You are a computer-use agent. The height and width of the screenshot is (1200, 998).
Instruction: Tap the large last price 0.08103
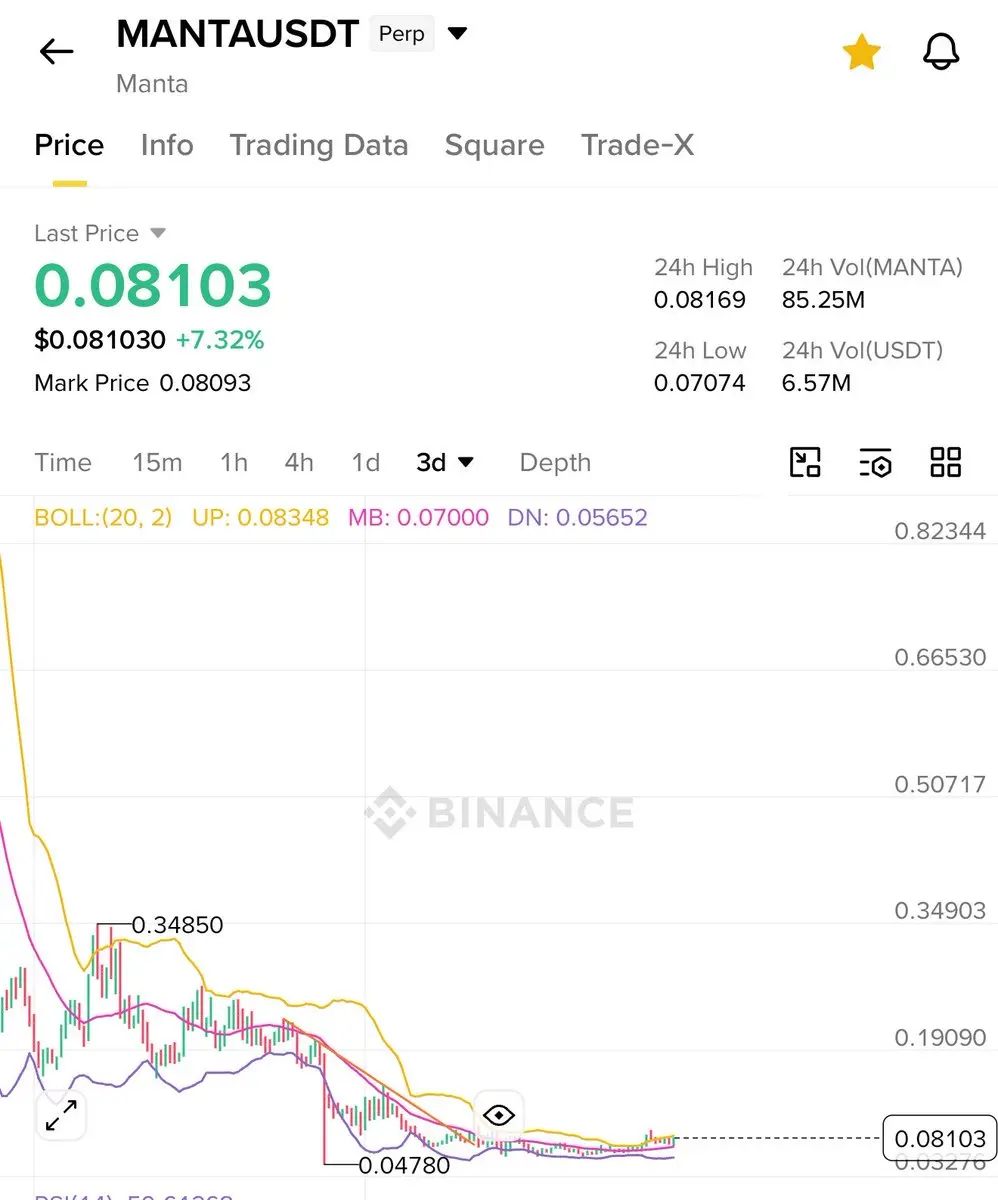click(153, 285)
